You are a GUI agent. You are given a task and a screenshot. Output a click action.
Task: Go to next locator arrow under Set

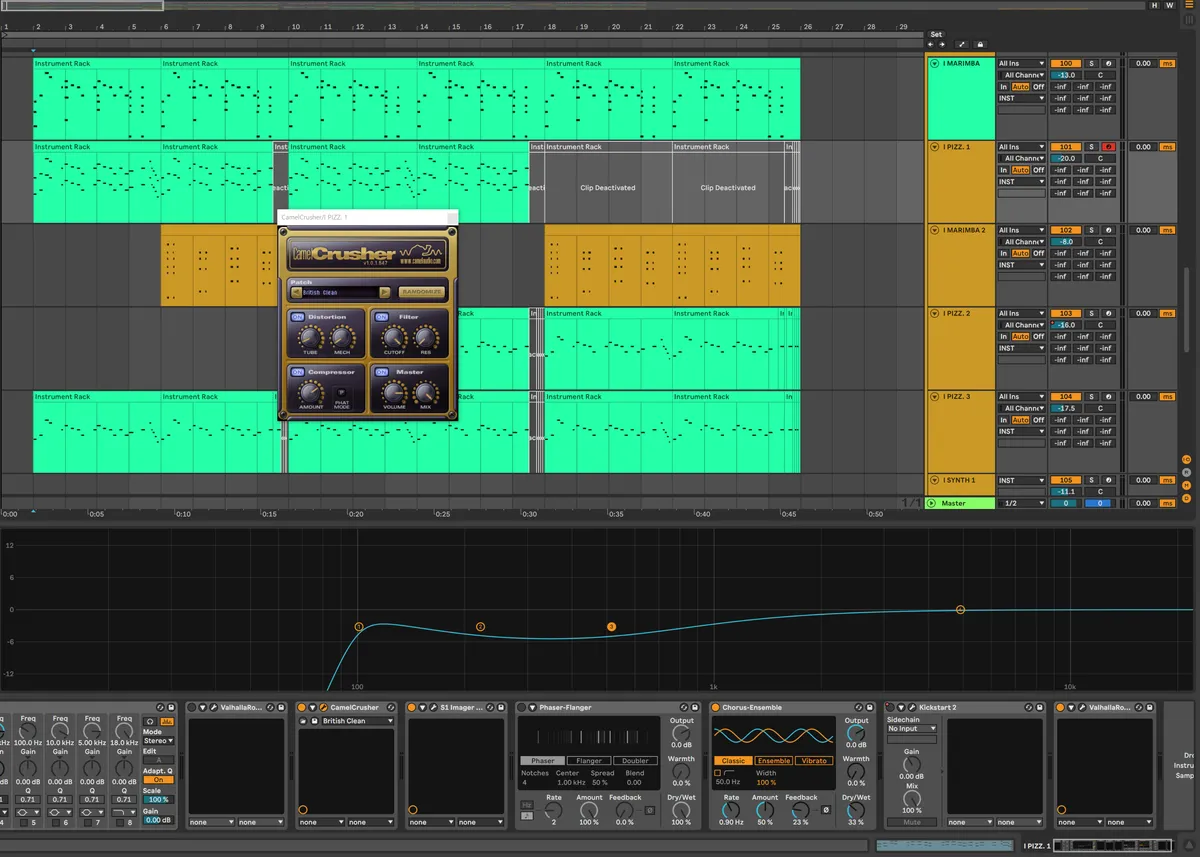click(942, 45)
